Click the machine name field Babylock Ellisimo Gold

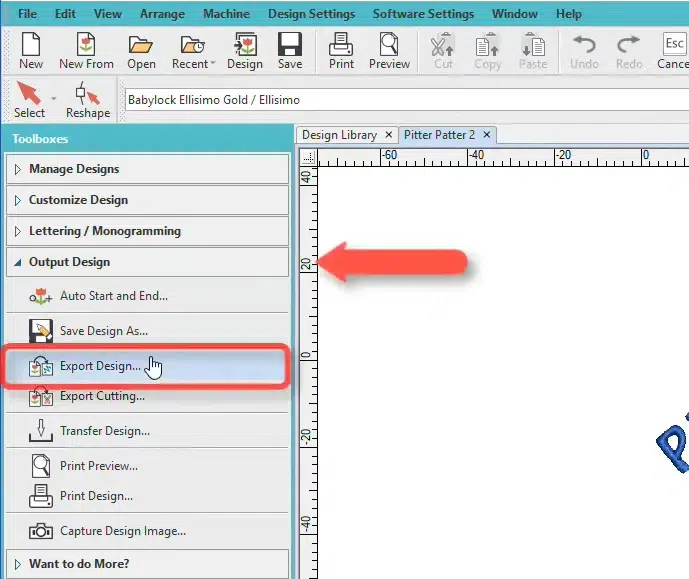[x=406, y=100]
